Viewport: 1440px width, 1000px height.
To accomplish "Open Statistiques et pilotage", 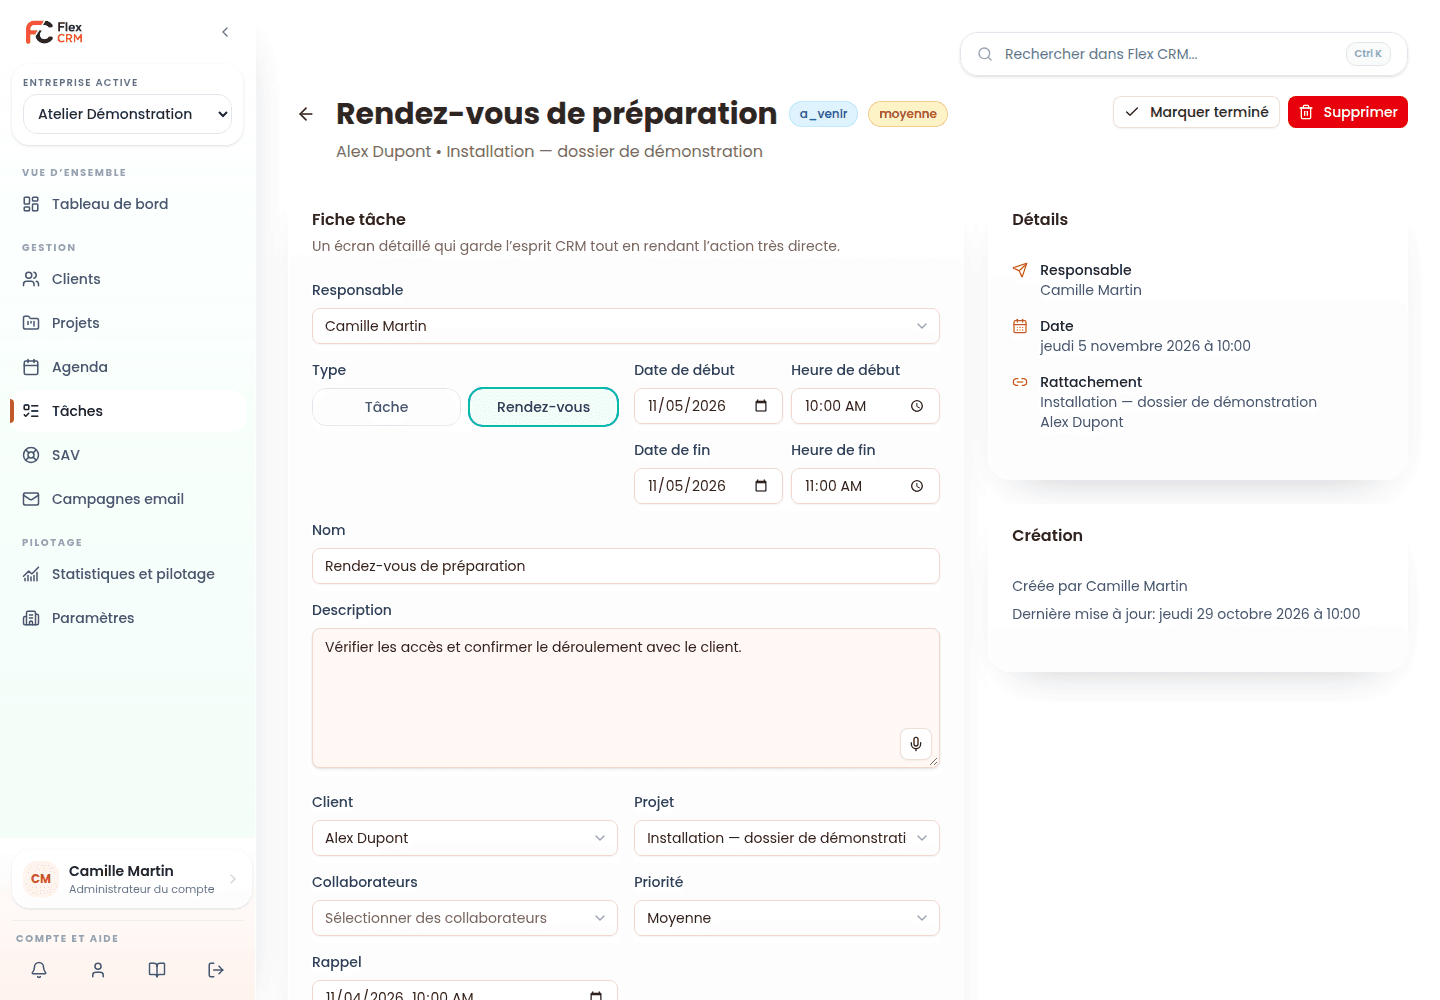I will 127,574.
